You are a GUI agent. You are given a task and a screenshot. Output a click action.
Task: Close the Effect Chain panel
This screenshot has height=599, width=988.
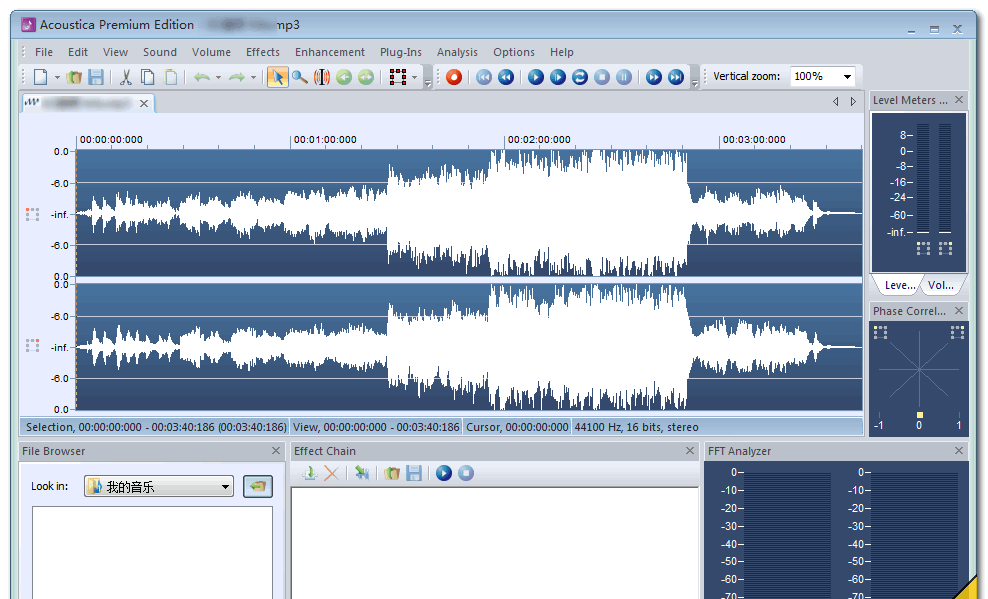pos(689,450)
